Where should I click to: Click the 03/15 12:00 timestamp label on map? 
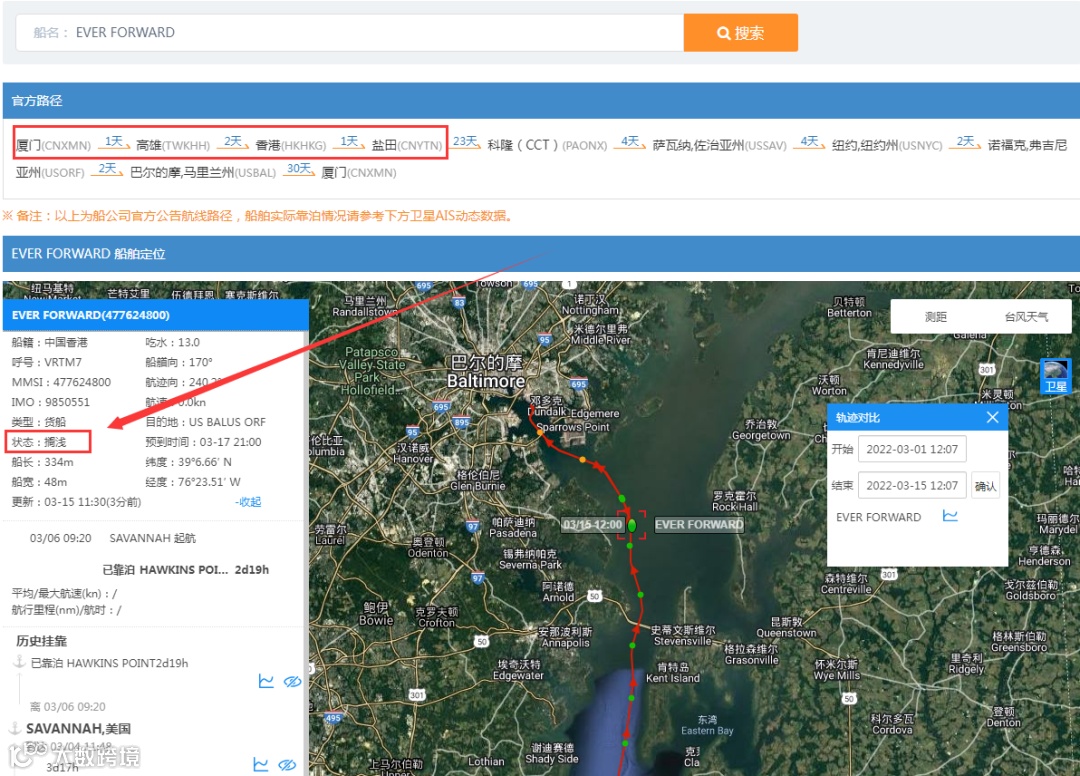tap(592, 525)
